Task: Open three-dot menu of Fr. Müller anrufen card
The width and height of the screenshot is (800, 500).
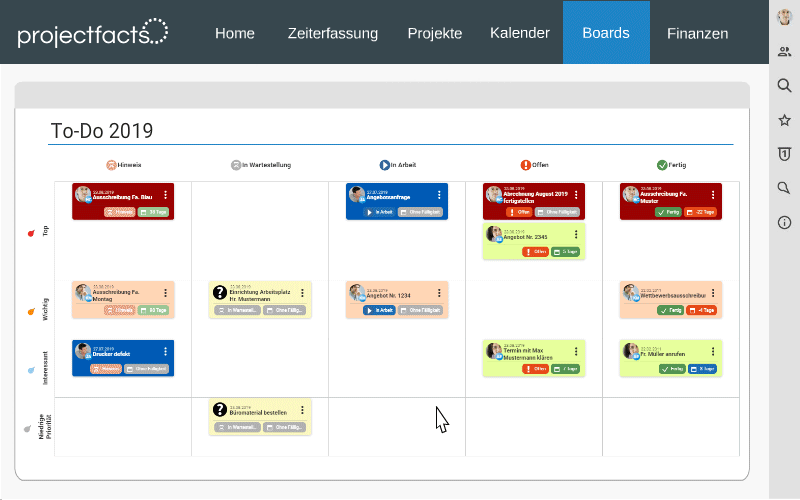Action: coord(713,352)
